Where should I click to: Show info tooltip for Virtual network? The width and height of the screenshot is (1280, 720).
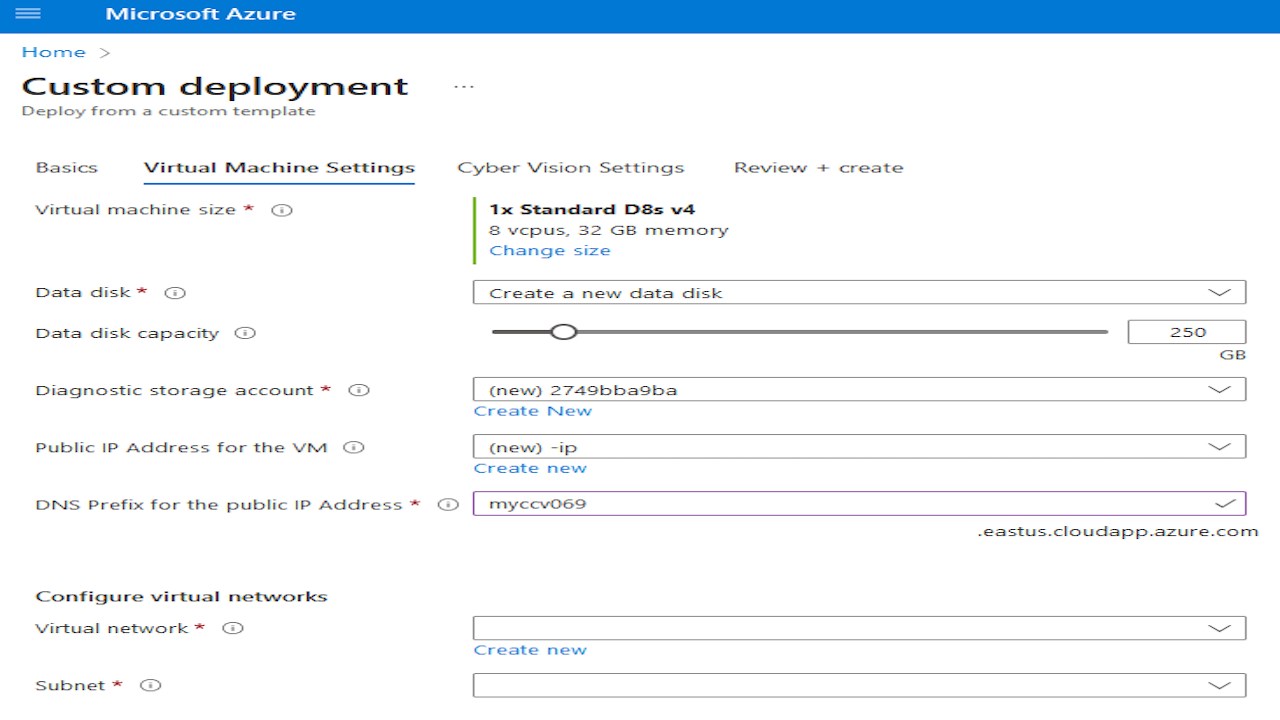(233, 629)
